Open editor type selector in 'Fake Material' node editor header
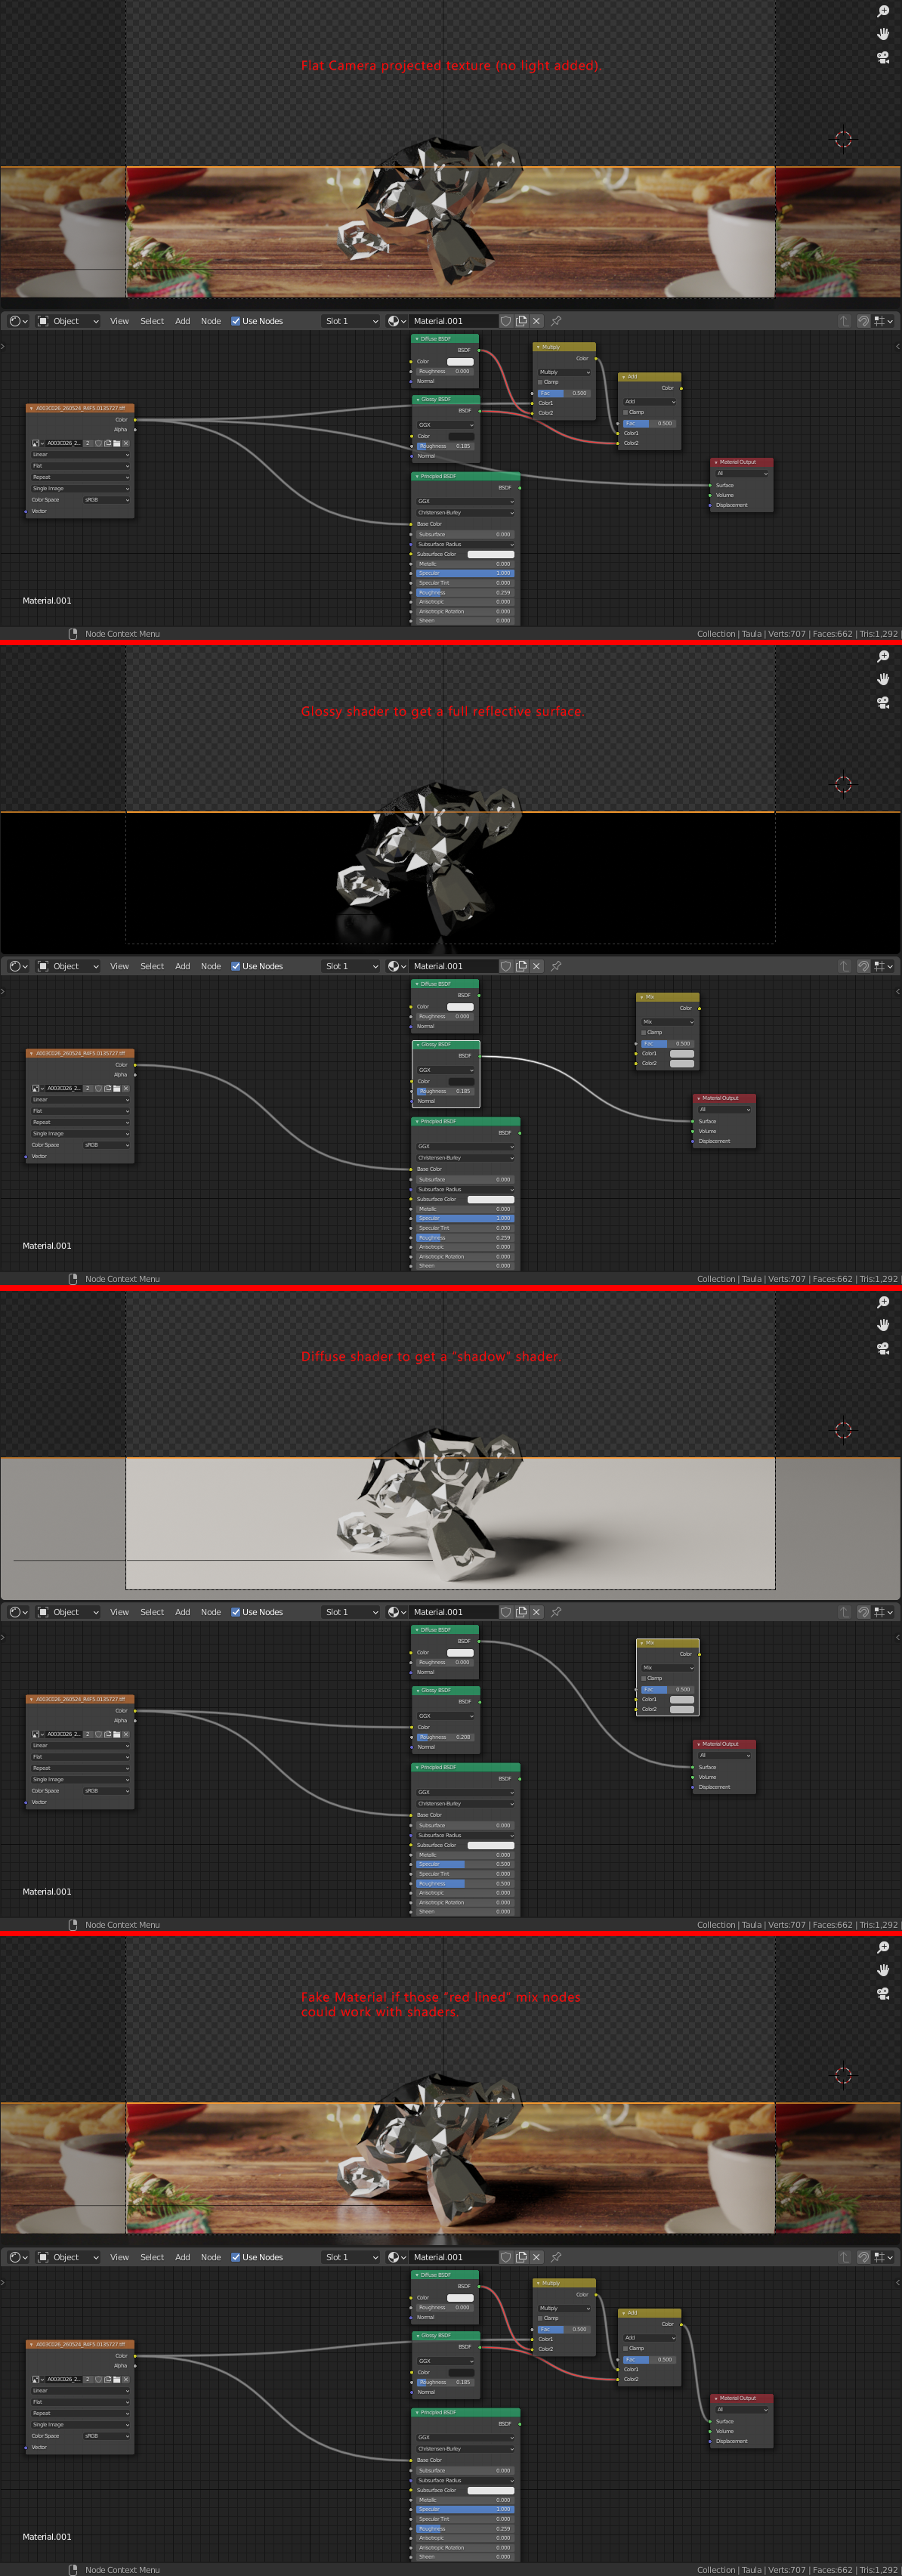The height and width of the screenshot is (2576, 902). tap(18, 2257)
